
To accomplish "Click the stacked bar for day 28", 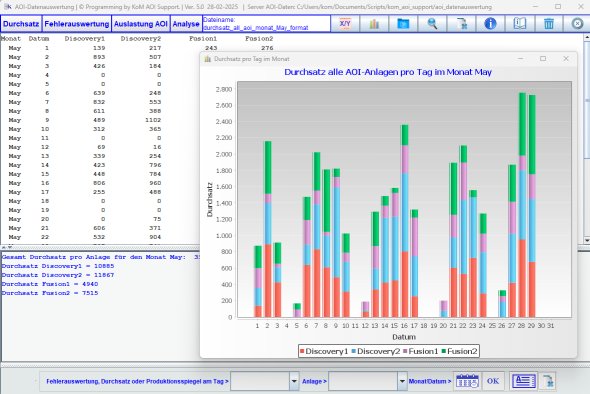I will (522, 205).
